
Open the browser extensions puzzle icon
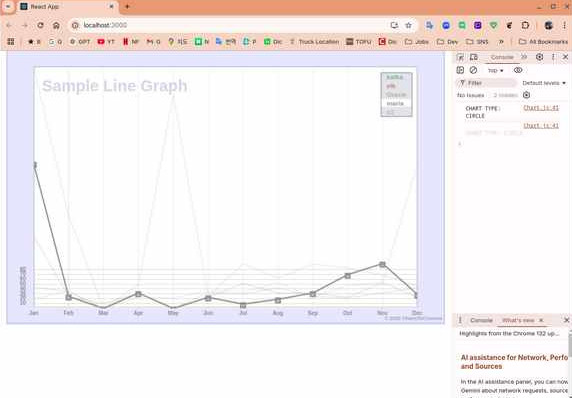(x=525, y=25)
